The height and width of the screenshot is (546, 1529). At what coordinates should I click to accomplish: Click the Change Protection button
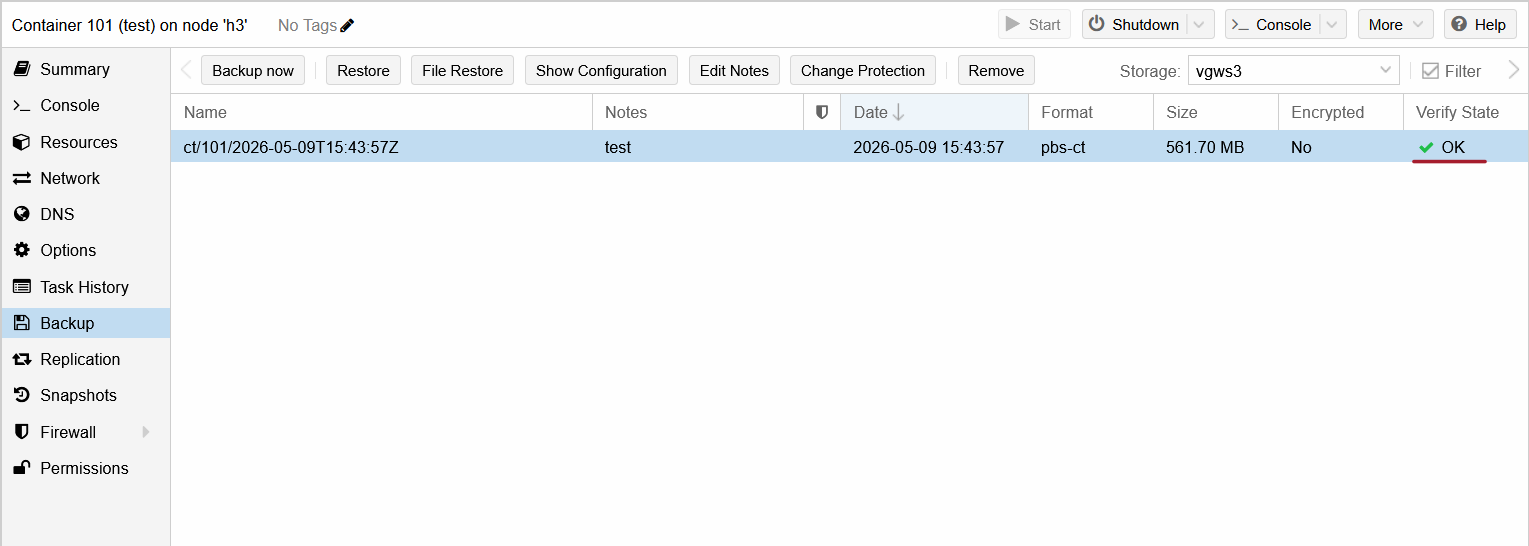[863, 70]
